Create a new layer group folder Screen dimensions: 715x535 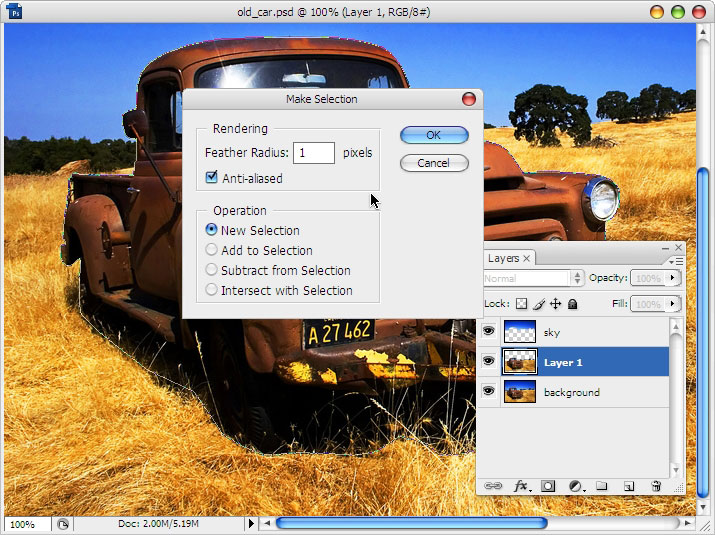[x=602, y=486]
